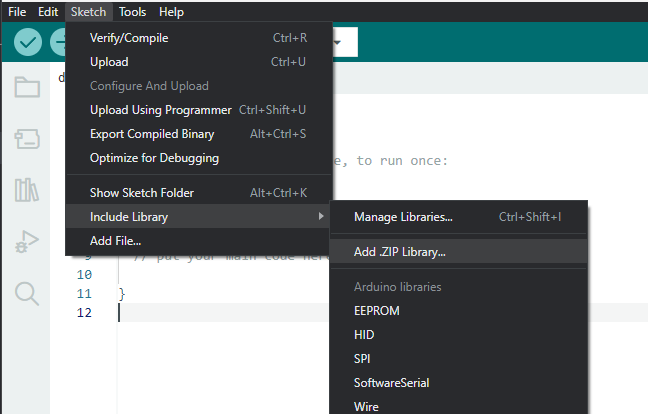648x414 pixels.
Task: Open the Boards Manager sidebar icon
Action: 27,139
